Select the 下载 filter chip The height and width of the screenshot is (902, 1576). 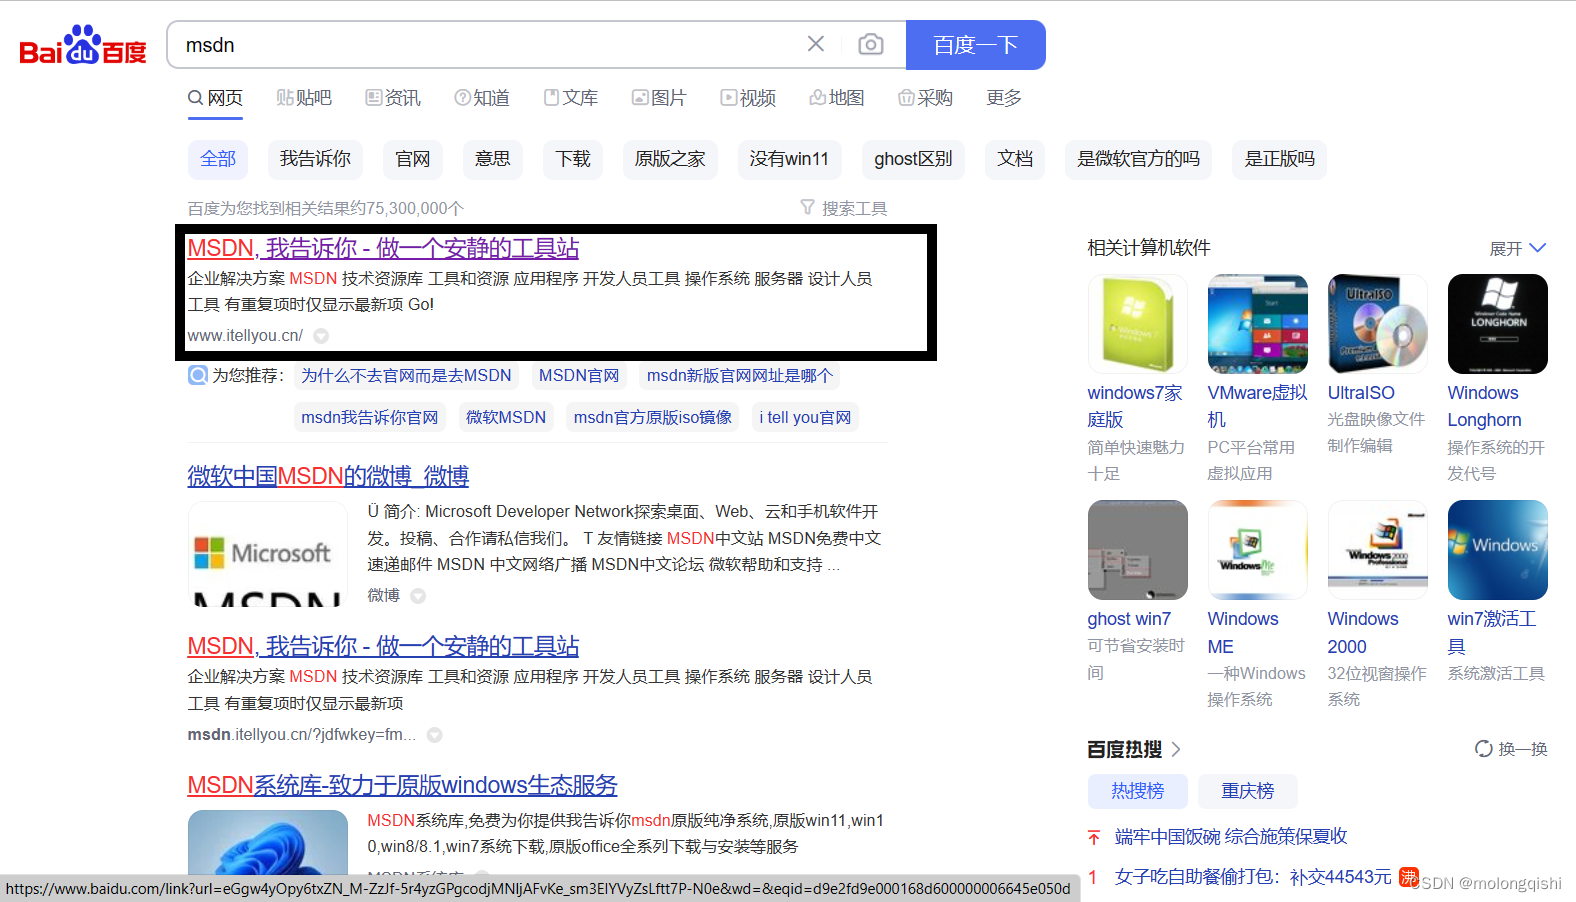pos(573,159)
